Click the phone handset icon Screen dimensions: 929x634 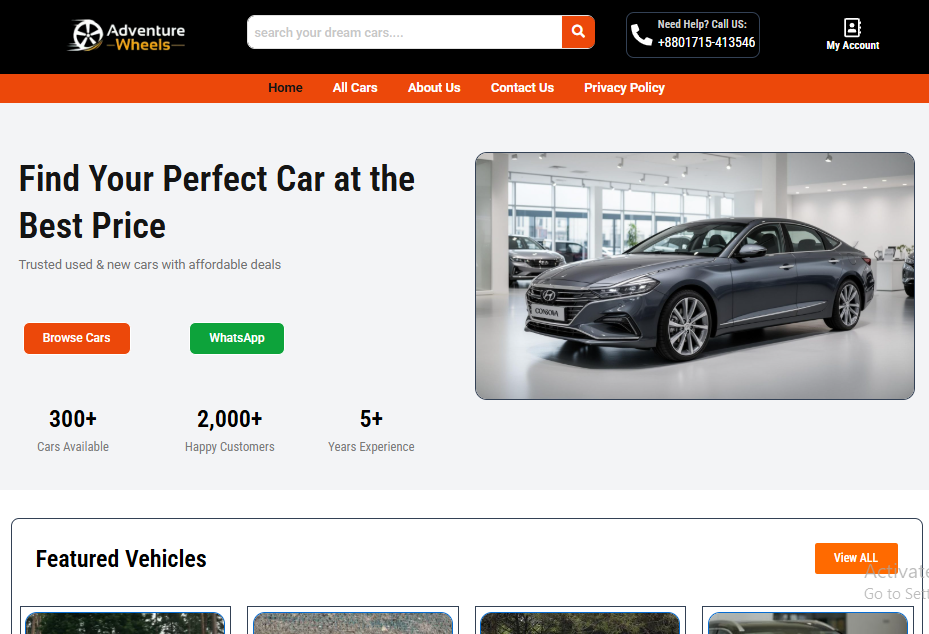[641, 36]
